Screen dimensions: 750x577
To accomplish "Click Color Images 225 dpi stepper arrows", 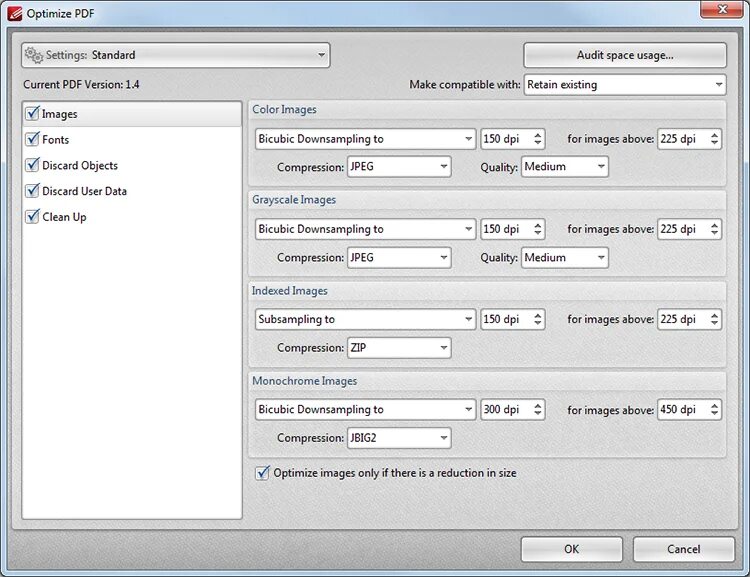I will [x=715, y=139].
